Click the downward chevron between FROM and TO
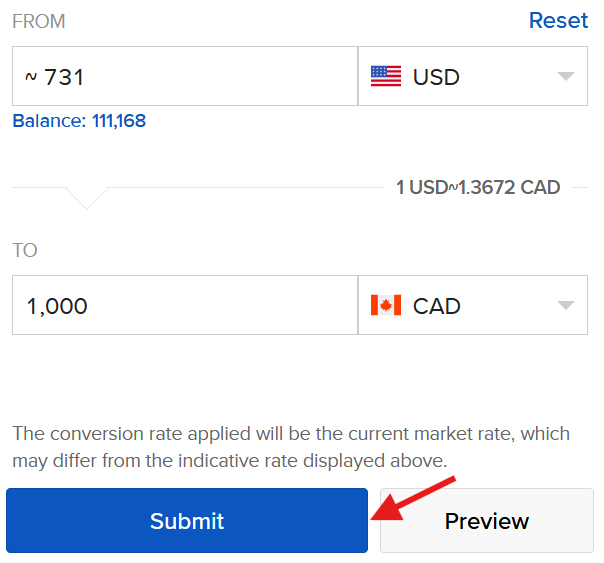 (87, 197)
